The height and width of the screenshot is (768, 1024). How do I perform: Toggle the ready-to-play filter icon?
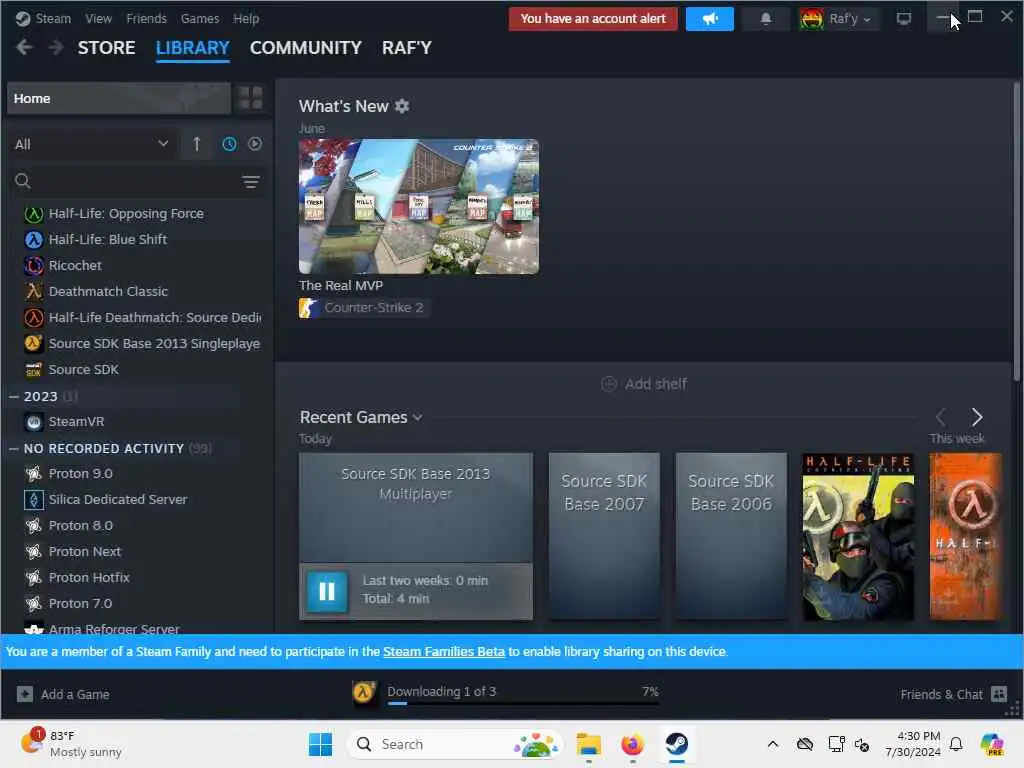pos(255,144)
